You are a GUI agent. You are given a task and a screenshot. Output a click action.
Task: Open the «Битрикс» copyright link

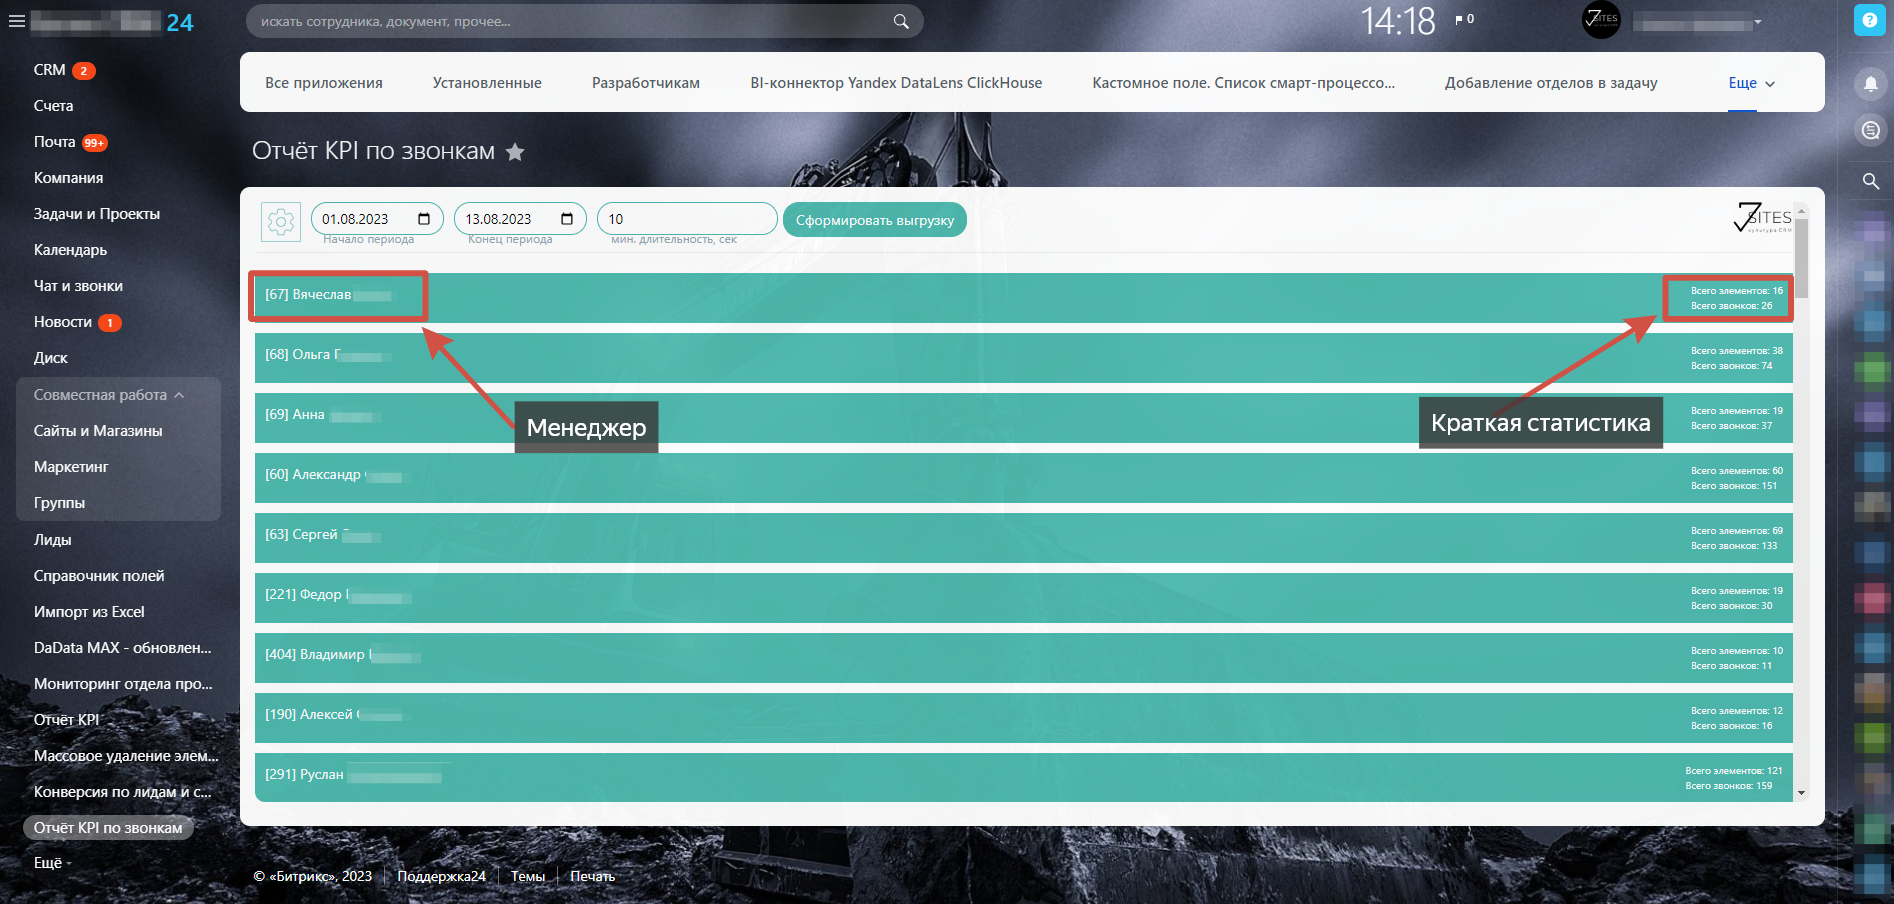pos(313,876)
